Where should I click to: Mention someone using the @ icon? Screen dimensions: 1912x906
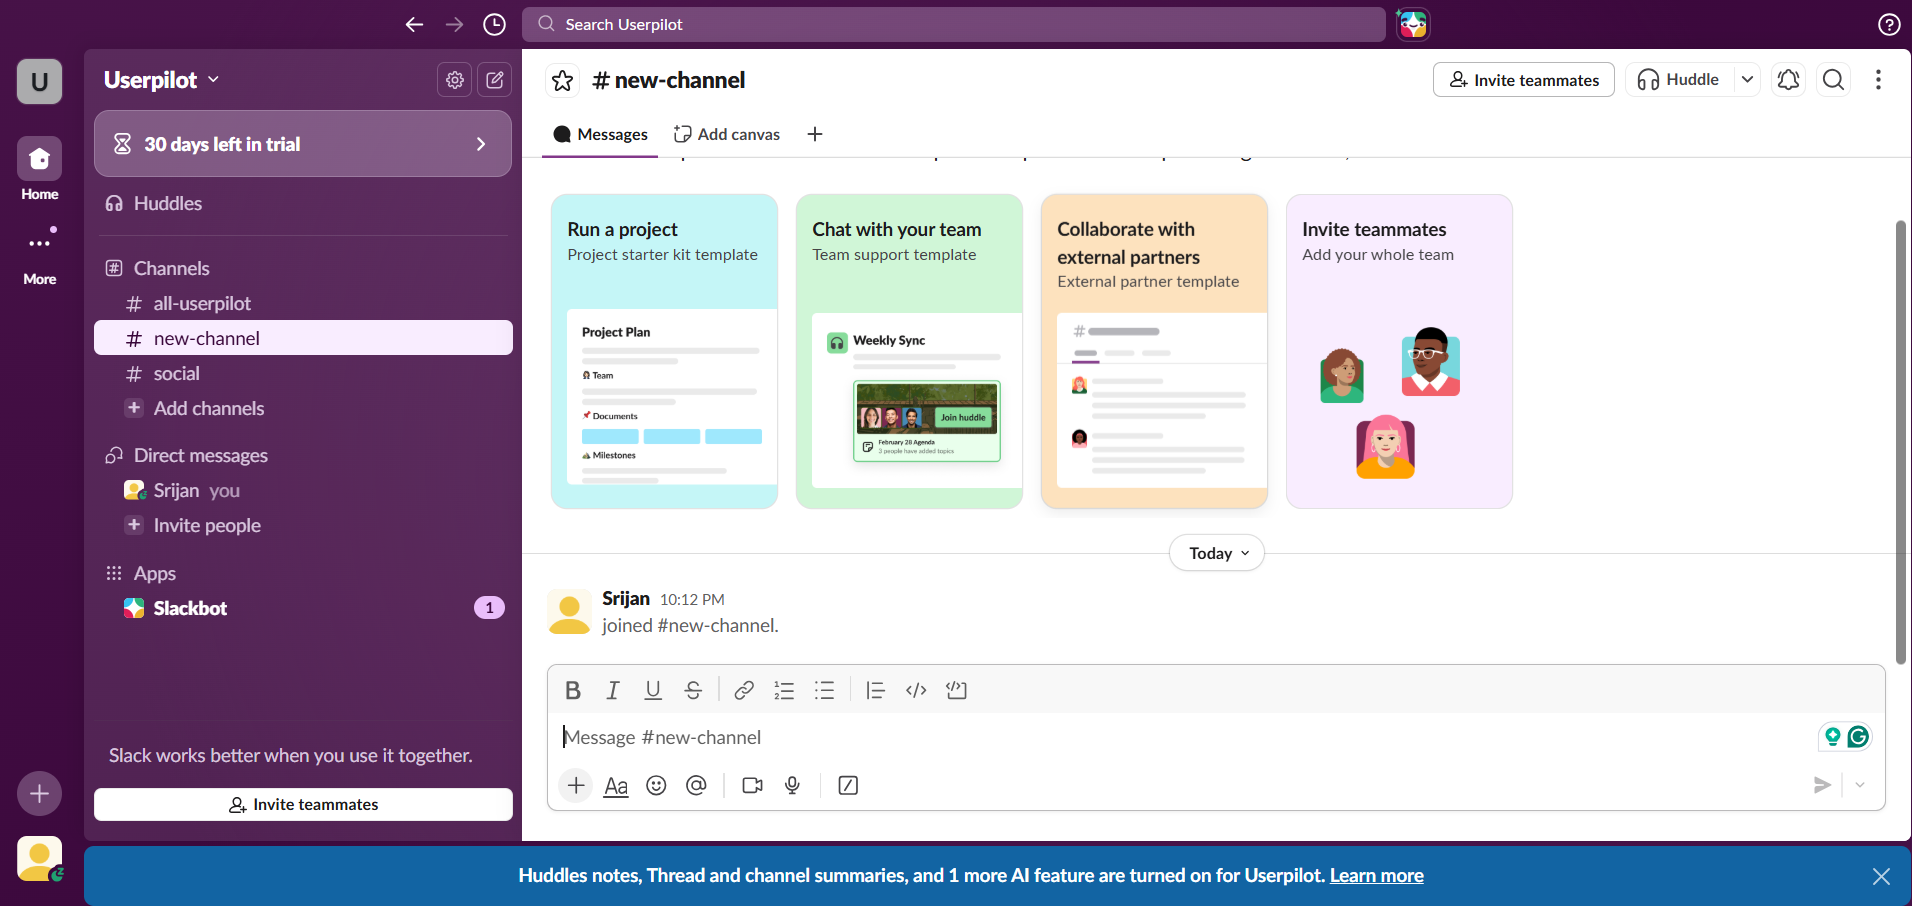(x=696, y=786)
